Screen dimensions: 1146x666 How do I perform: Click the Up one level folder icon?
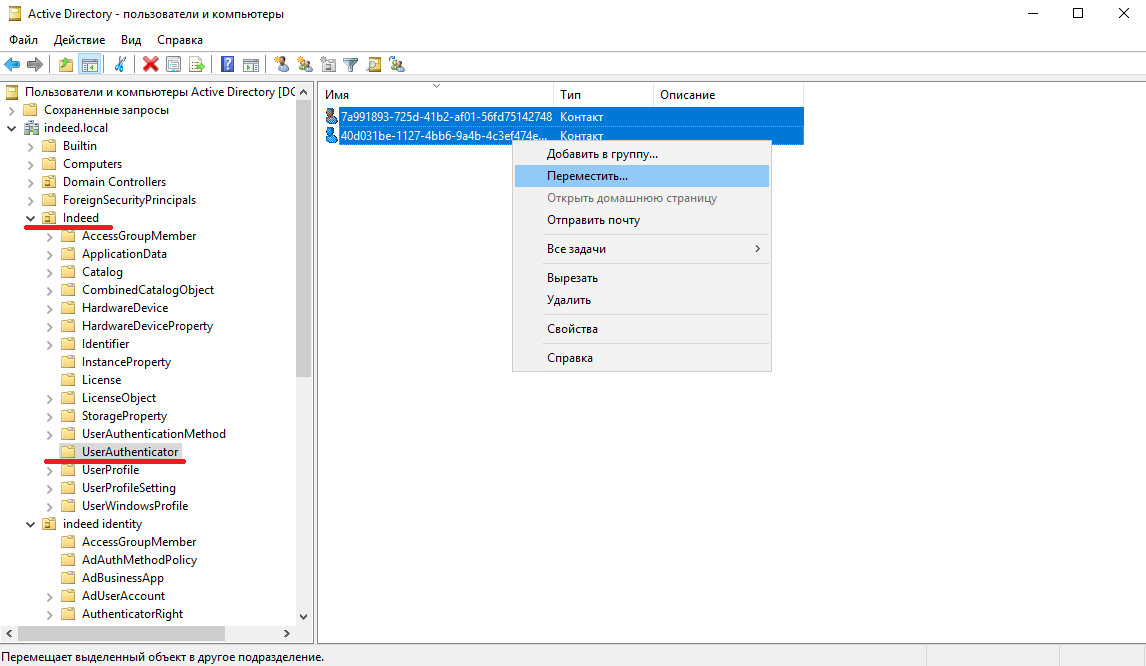[66, 65]
